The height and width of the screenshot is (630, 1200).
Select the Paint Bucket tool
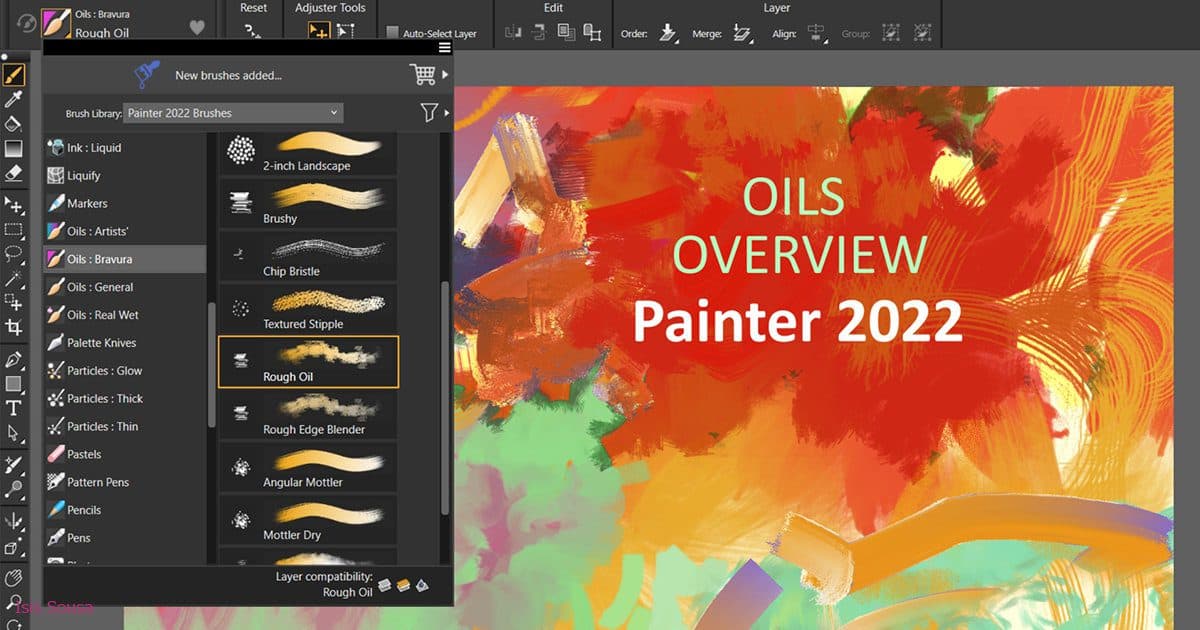[14, 122]
